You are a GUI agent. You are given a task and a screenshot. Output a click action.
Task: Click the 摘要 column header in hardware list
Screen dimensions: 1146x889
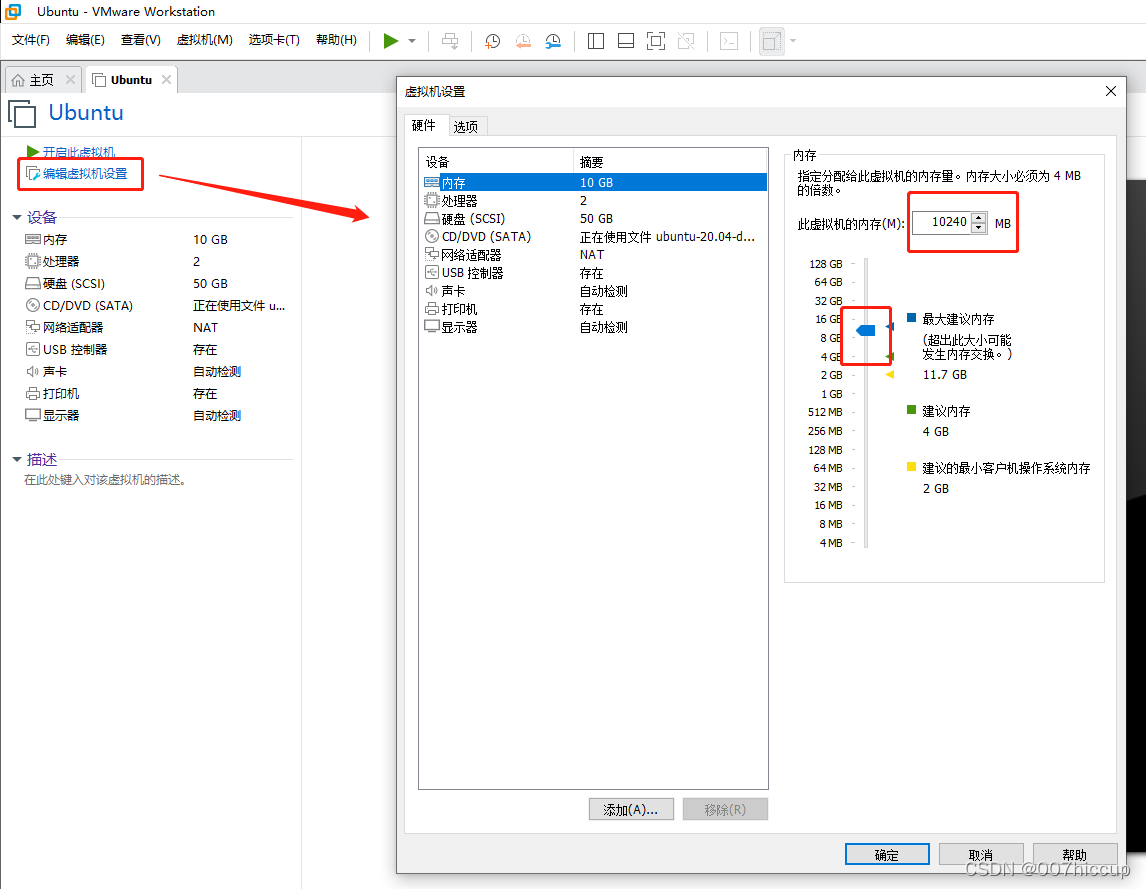[670, 162]
